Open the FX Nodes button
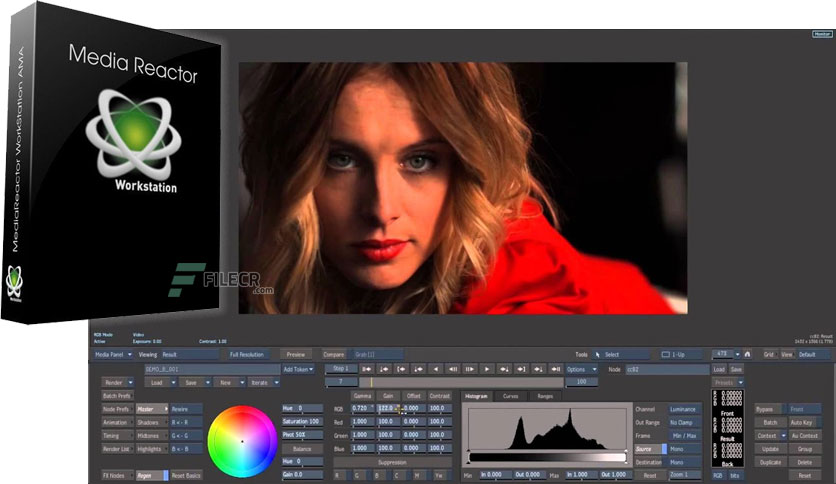Screen dimensions: 836x484 pyautogui.click(x=117, y=475)
